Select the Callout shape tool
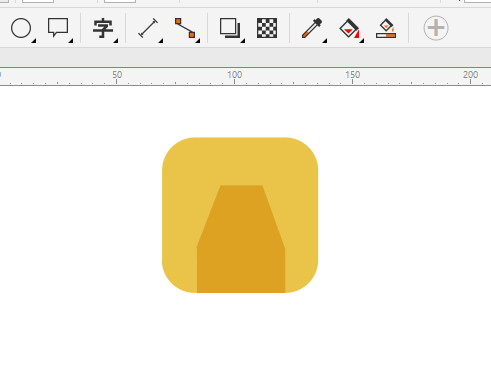 [x=58, y=27]
